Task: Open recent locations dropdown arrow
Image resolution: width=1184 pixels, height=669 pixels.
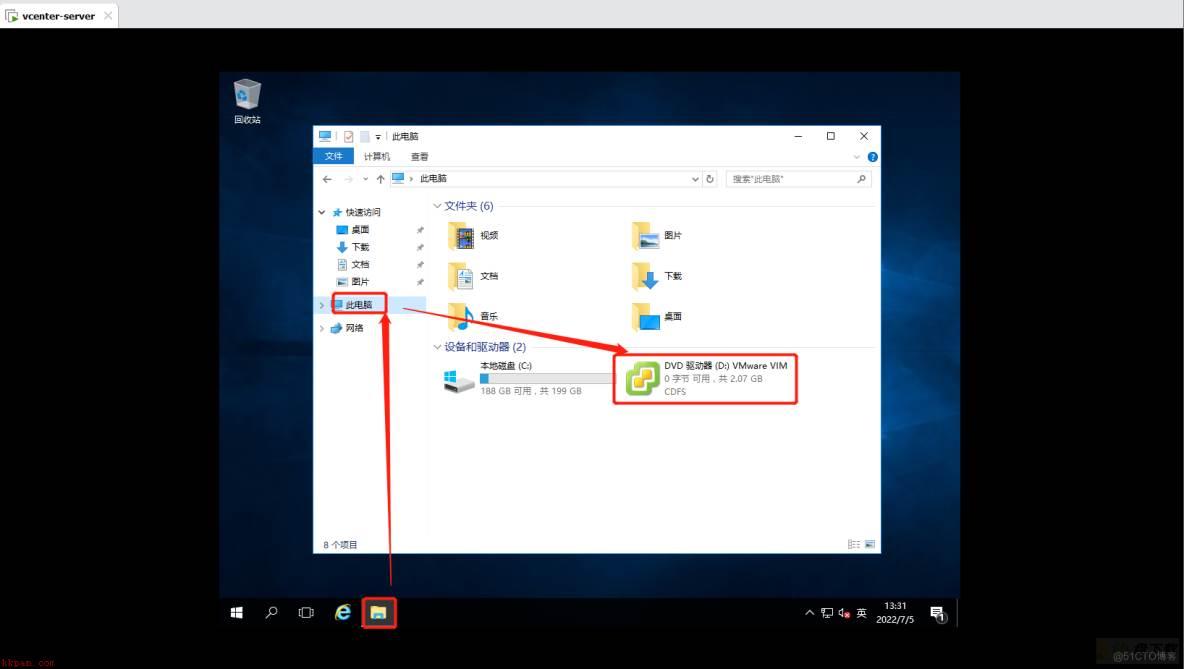Action: (365, 179)
